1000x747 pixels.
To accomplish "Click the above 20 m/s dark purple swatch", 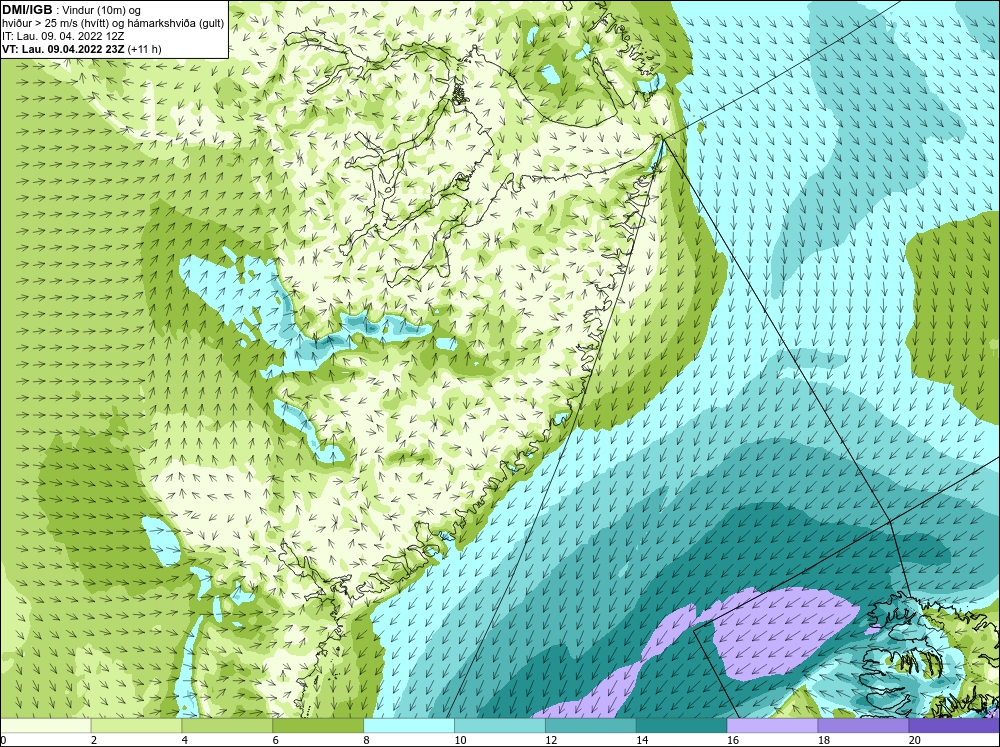I will coord(954,725).
